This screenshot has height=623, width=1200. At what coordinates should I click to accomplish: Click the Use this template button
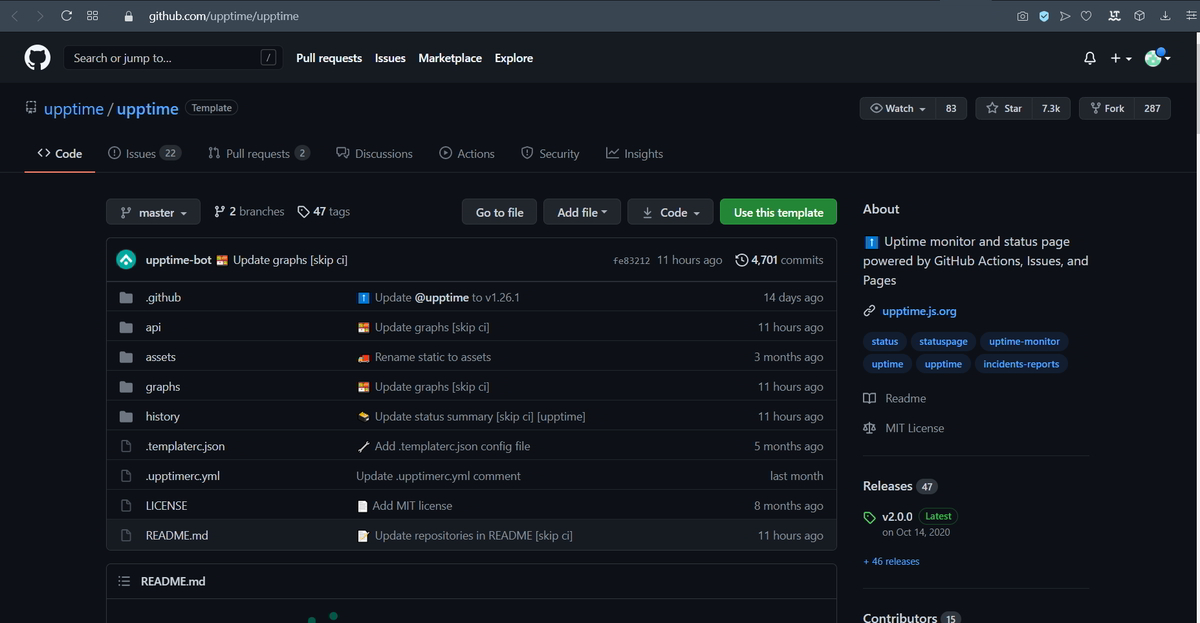[778, 211]
